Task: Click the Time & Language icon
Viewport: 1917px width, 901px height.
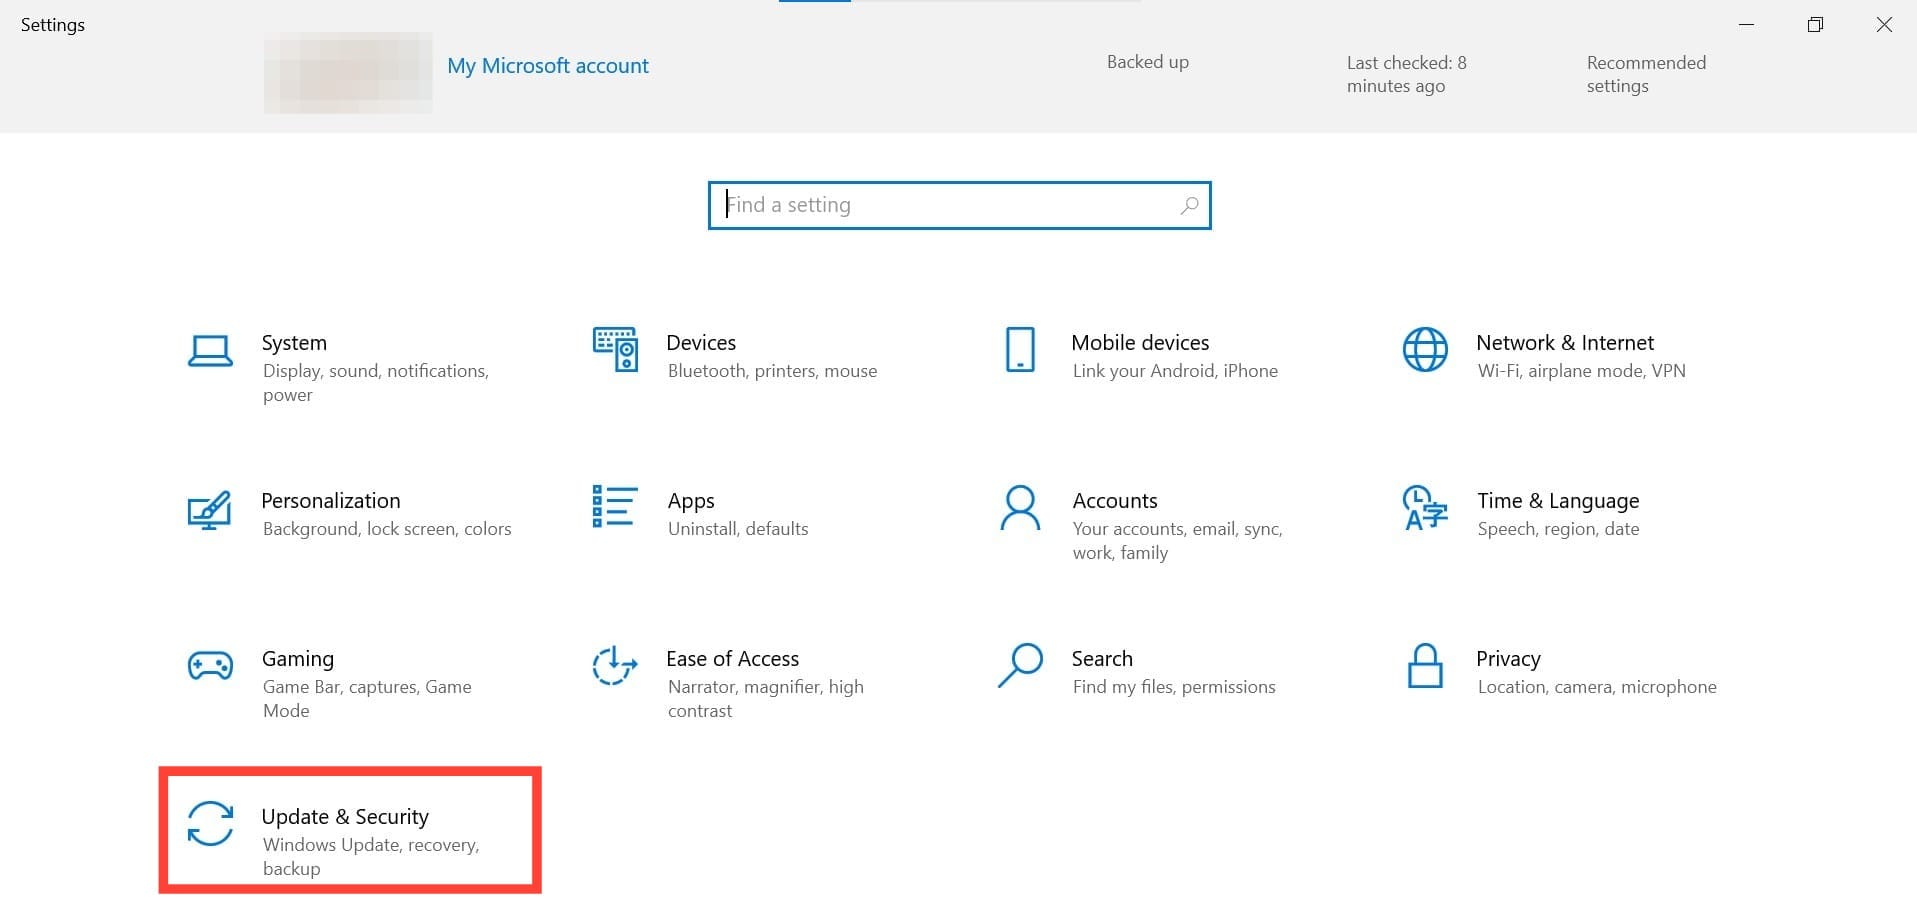Action: [1425, 508]
